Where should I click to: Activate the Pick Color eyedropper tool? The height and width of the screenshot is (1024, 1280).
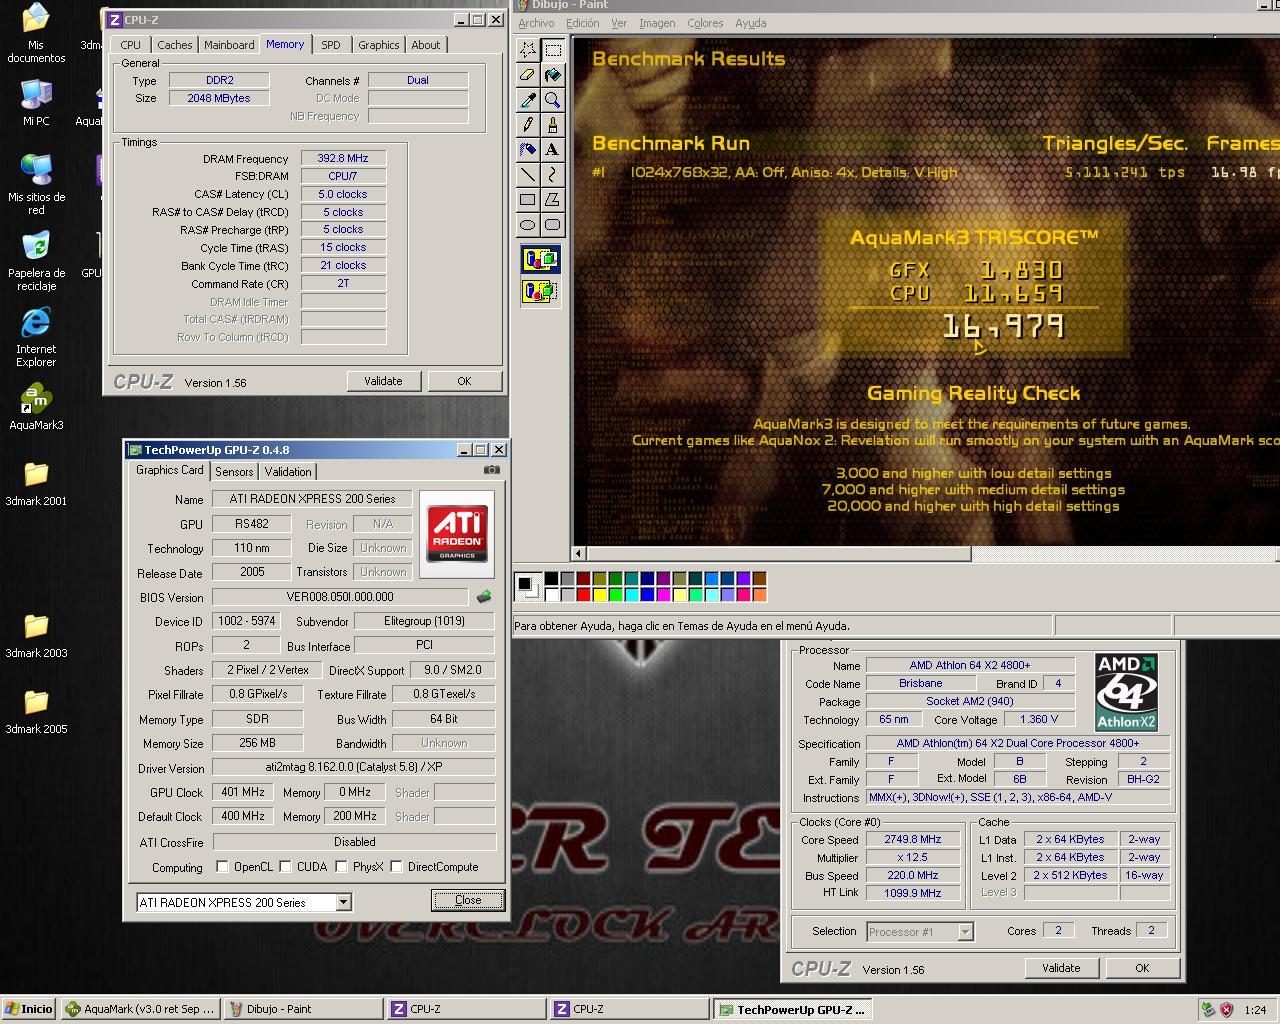pos(528,100)
